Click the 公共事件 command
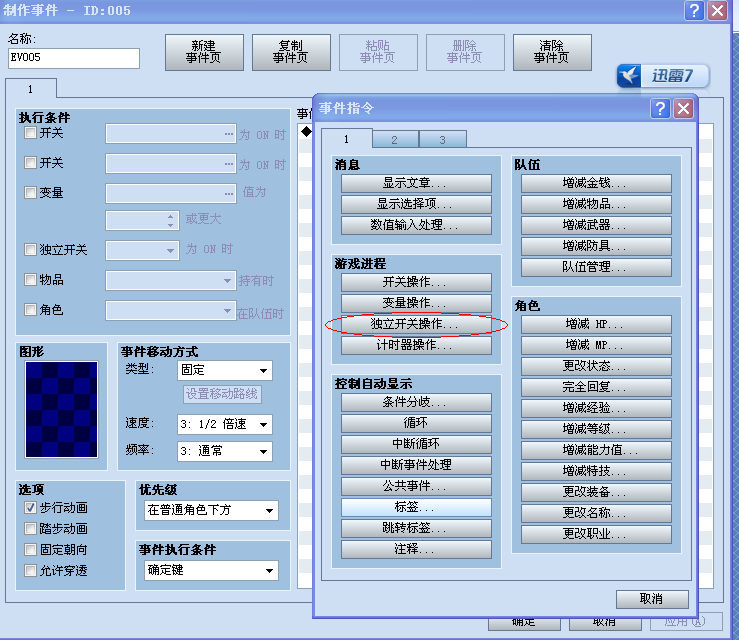The width and height of the screenshot is (739, 640). click(416, 486)
